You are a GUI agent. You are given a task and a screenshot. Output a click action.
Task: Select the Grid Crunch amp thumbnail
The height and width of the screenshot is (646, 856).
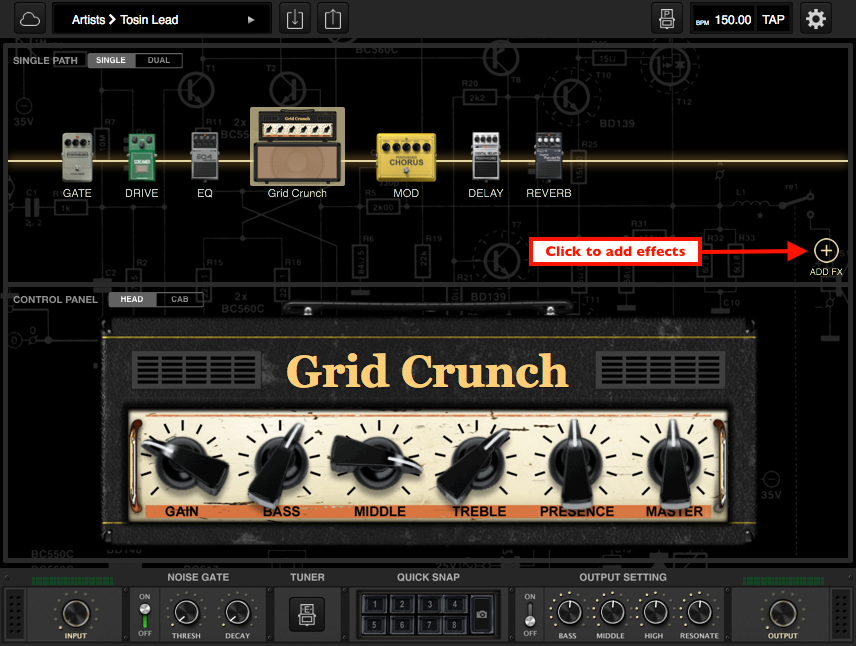(x=297, y=146)
